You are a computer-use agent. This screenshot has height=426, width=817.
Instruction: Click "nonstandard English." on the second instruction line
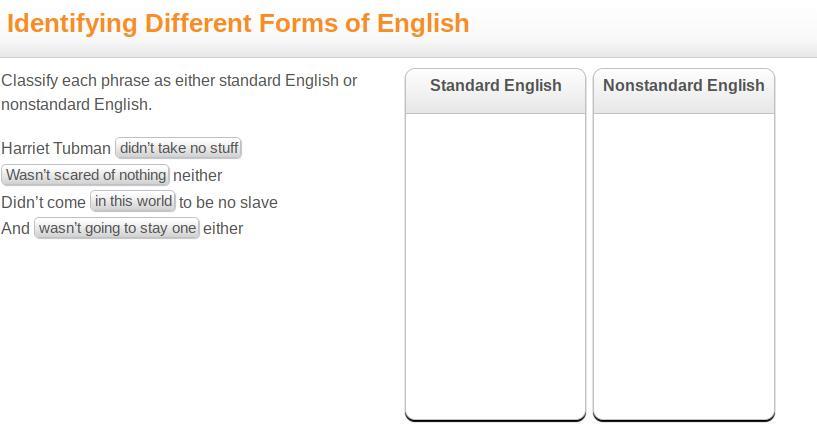pos(76,105)
